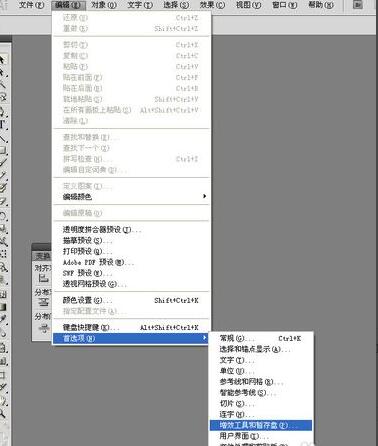
Task: Click the 'Shift+Ctrl+K' shortcut beside 颜色设置
Action: [x=176, y=301]
